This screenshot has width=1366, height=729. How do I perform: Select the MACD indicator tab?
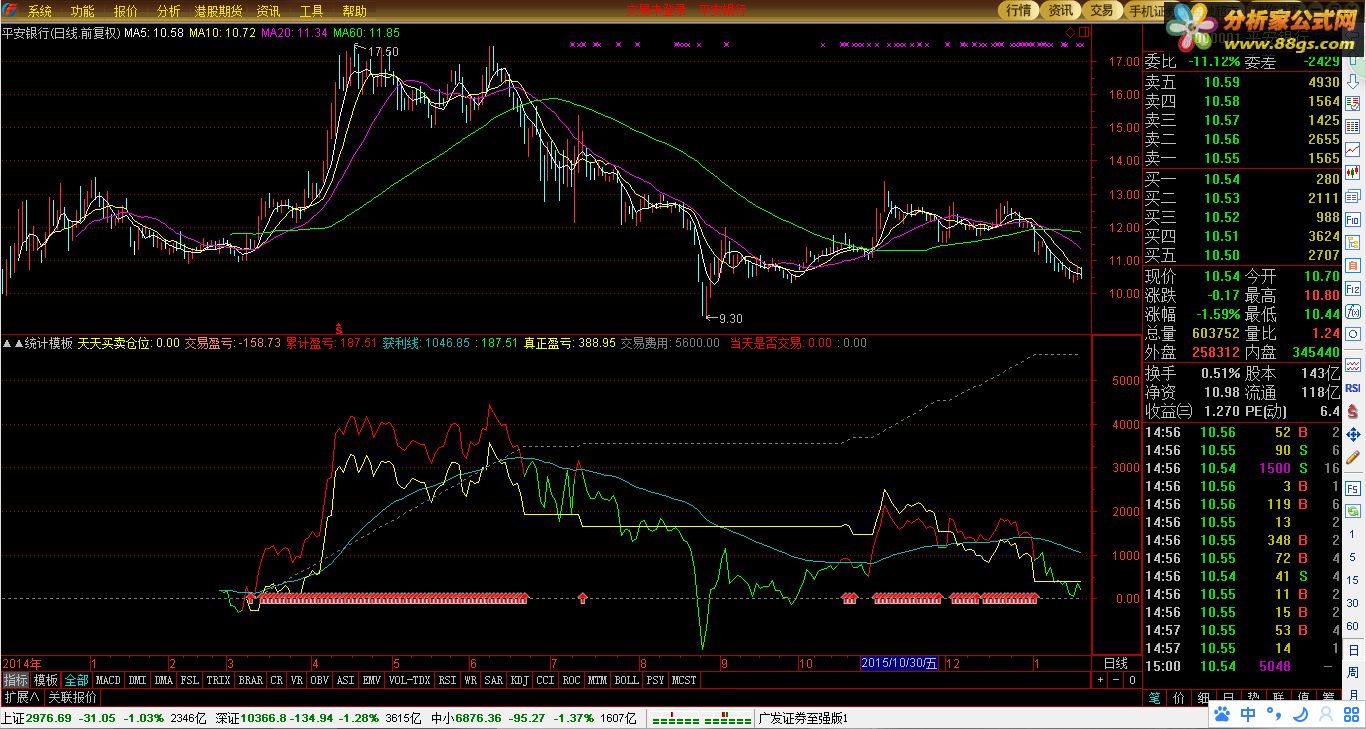pyautogui.click(x=108, y=680)
